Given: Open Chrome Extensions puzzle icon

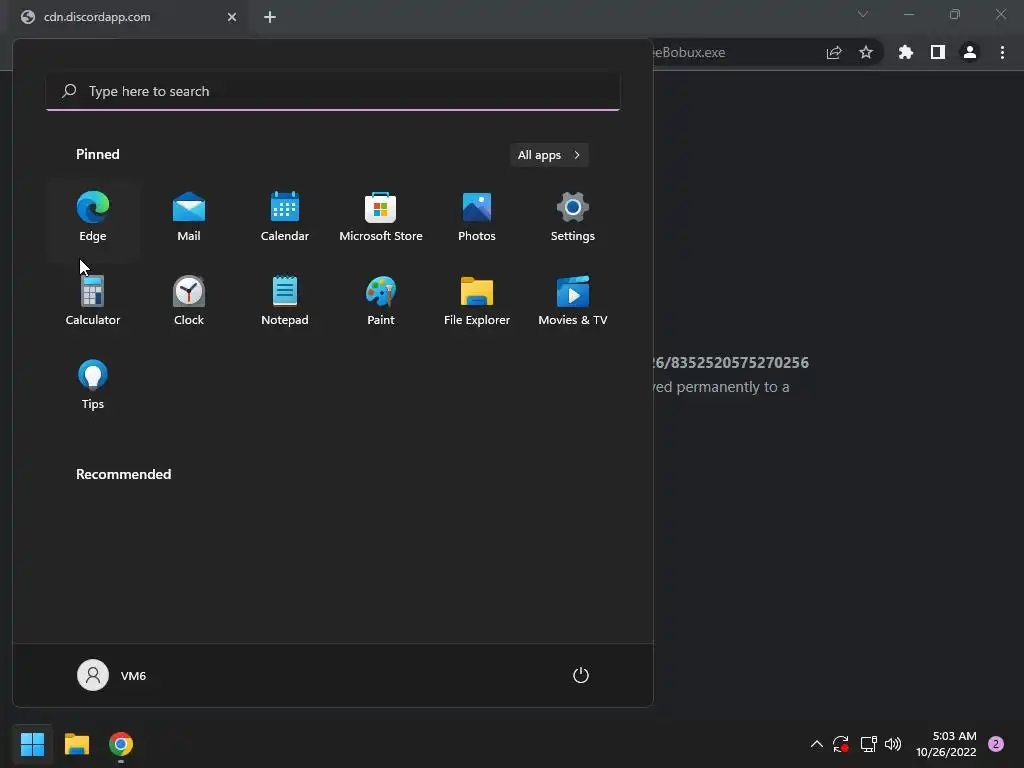Looking at the screenshot, I should pos(905,52).
